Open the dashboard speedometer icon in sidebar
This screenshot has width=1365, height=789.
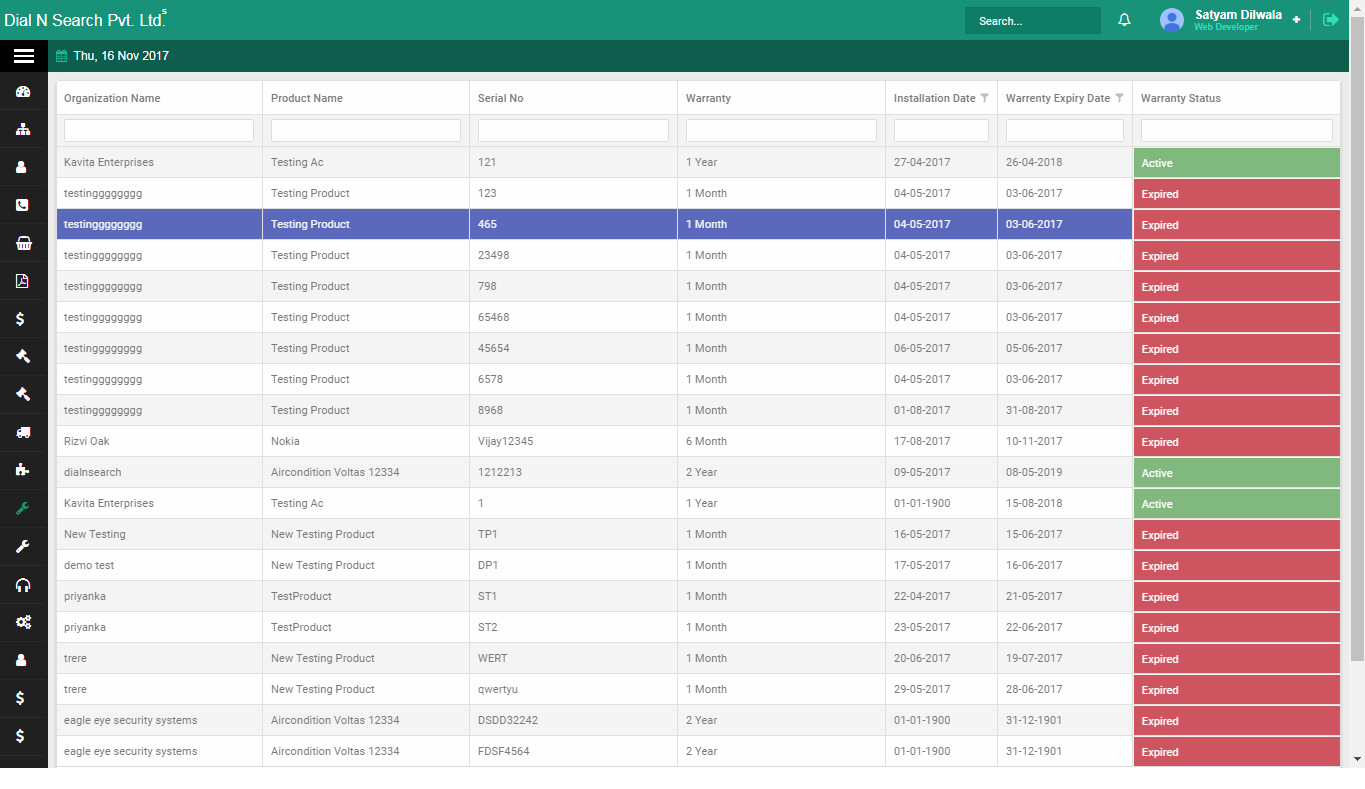(23, 92)
